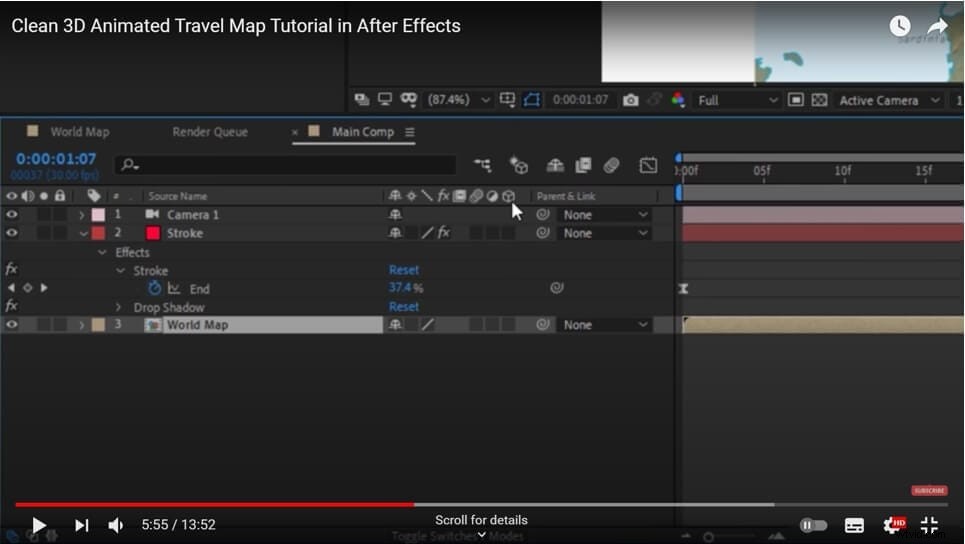965x544 pixels.
Task: Reset the Stroke effect
Action: 404,270
